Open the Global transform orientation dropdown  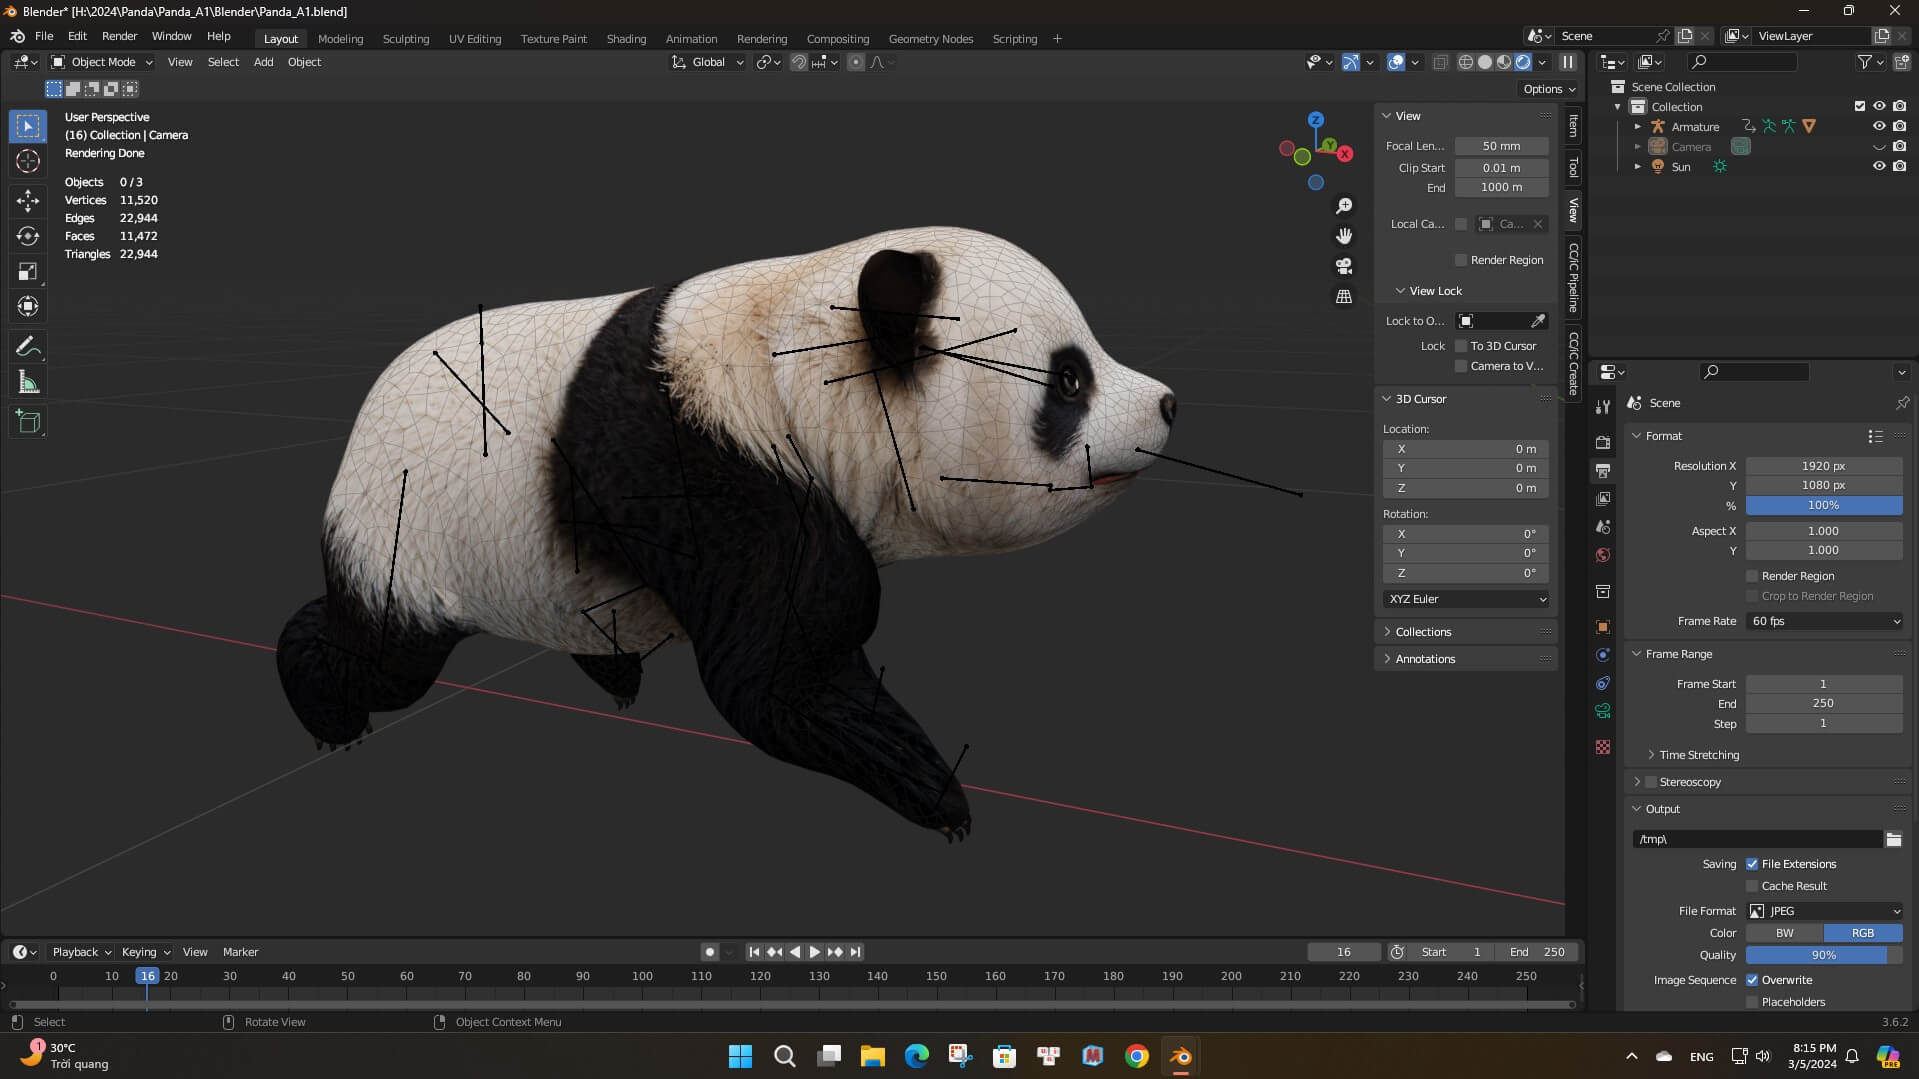tap(707, 62)
